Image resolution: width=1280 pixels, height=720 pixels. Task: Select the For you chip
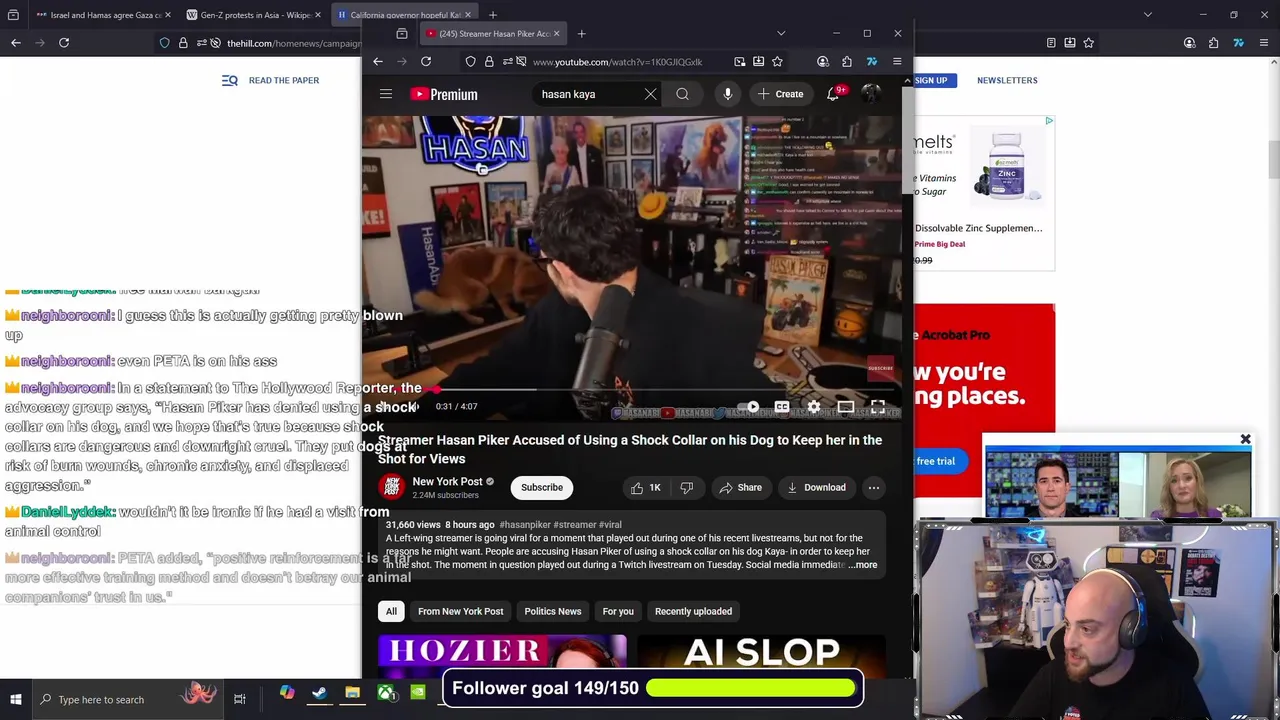click(618, 611)
